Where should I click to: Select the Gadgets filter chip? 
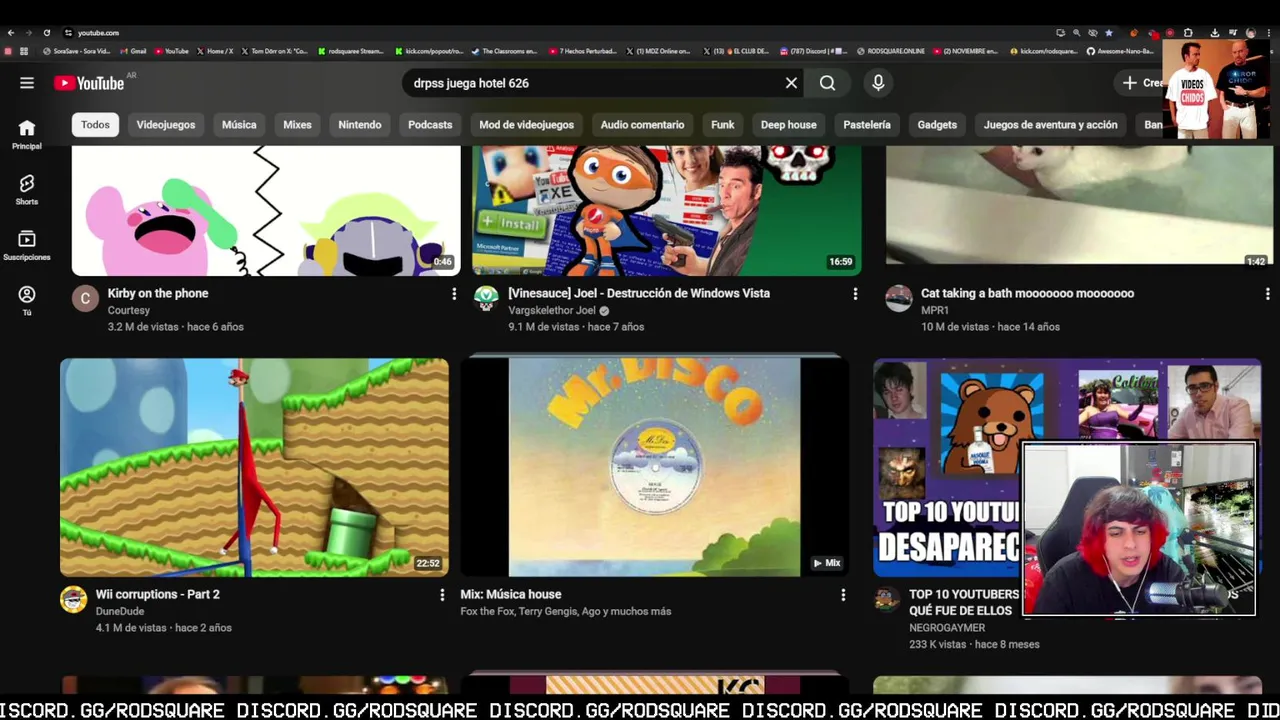tap(937, 125)
